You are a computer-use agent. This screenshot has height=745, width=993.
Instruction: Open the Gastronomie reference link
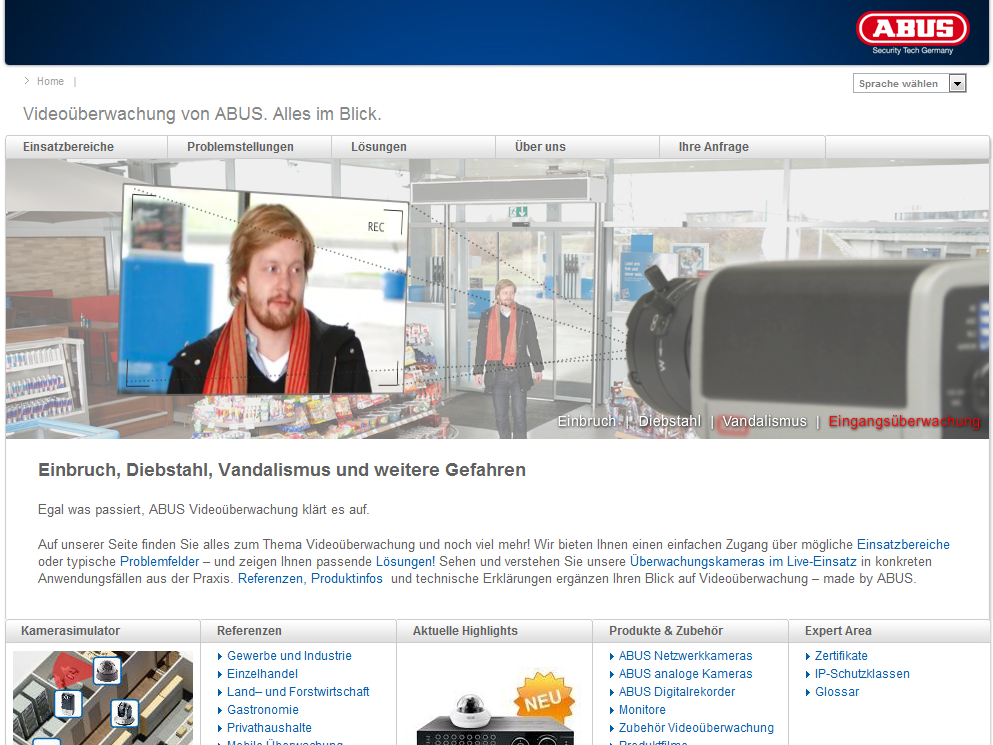263,710
